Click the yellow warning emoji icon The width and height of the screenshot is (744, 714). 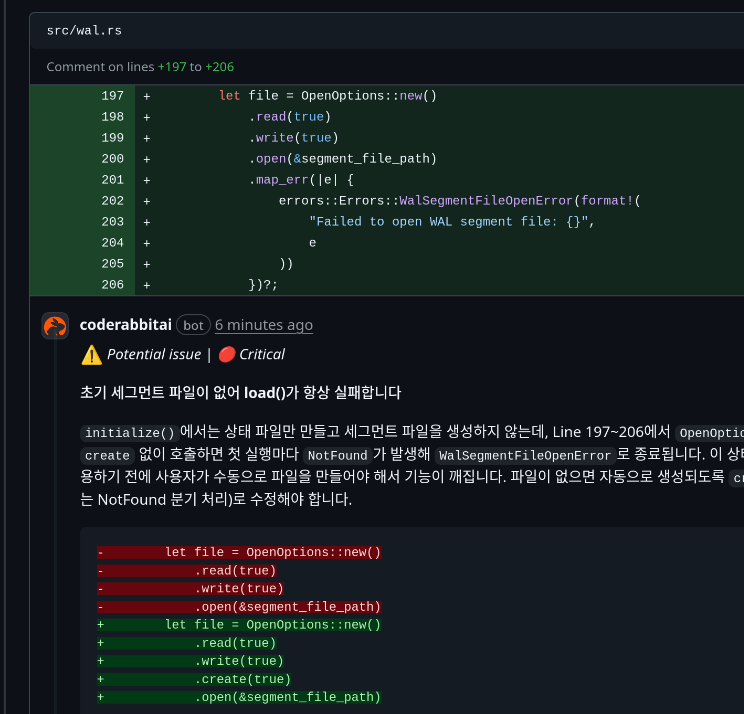click(92, 354)
